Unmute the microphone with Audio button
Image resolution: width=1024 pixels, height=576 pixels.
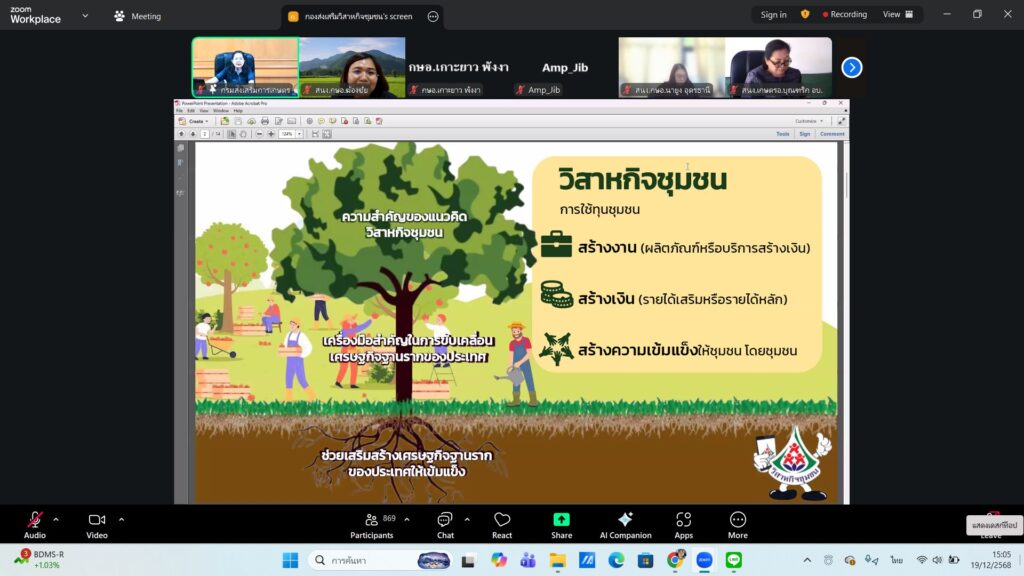tap(35, 522)
